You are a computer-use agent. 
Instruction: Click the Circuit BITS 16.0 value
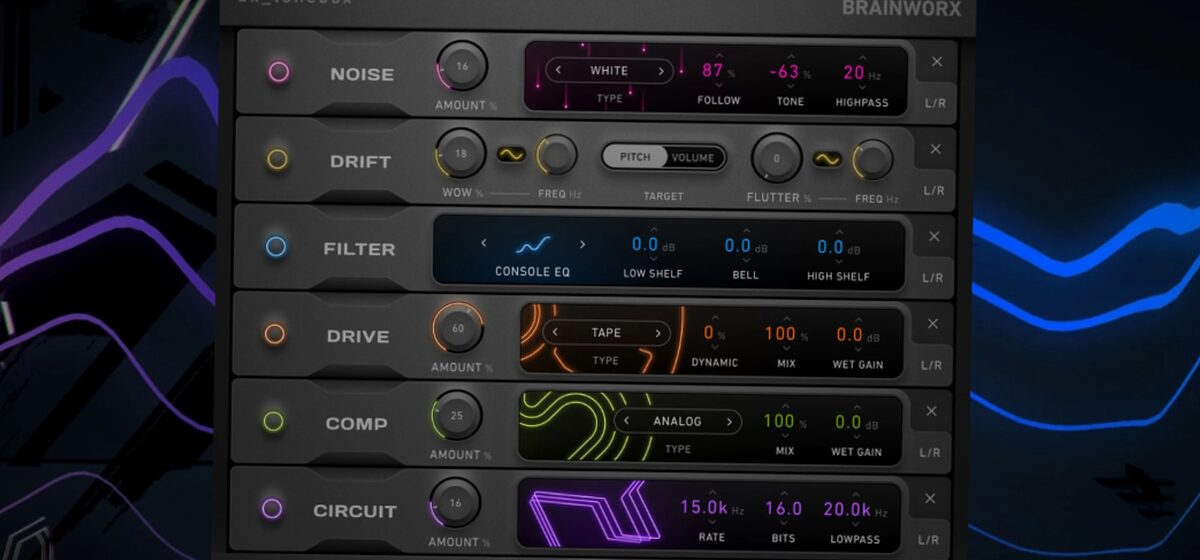(783, 509)
